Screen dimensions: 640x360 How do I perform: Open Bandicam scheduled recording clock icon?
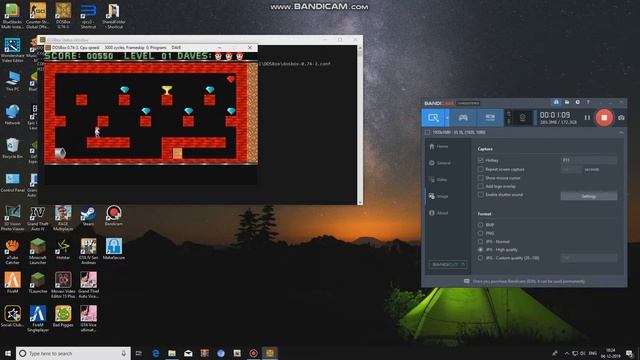[578, 102]
